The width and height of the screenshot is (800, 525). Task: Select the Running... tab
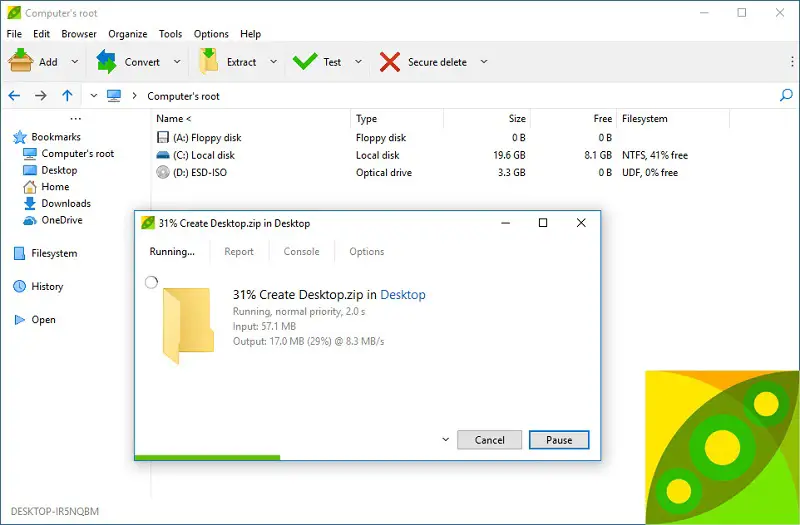pyautogui.click(x=172, y=252)
